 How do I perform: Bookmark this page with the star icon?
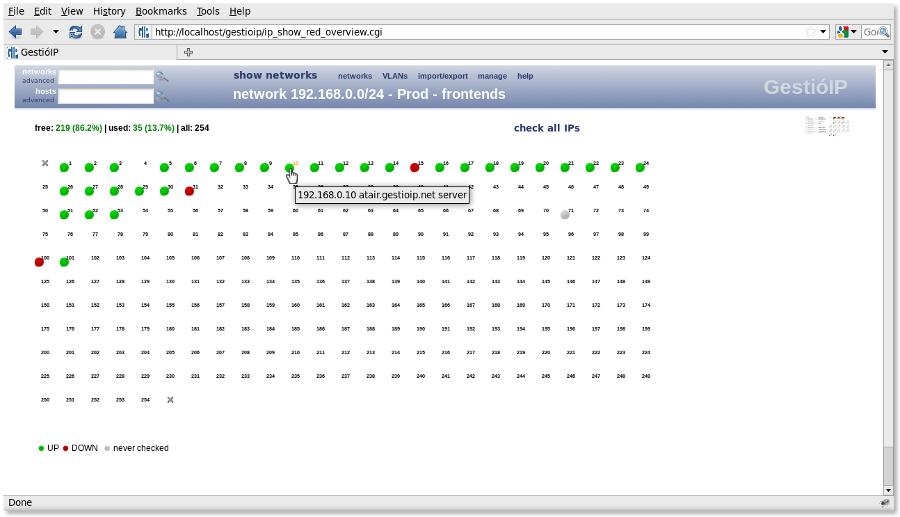click(810, 32)
